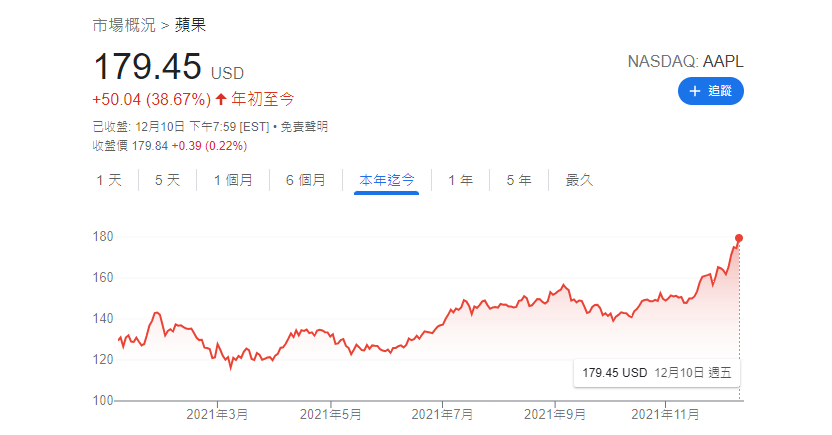Click the 180 y-axis label
The image size is (832, 435).
tap(103, 237)
